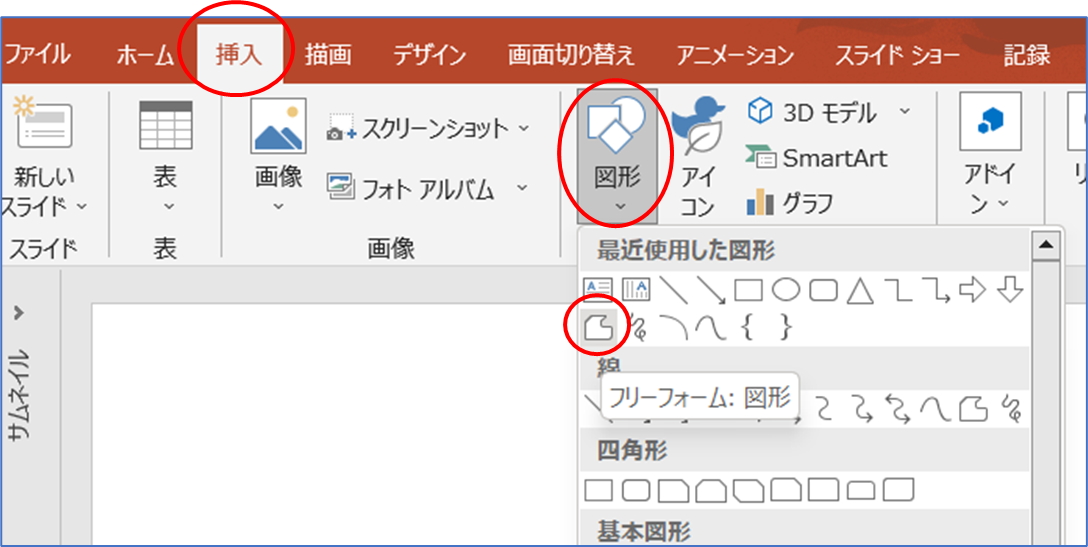Click the 3D モデル button
The height and width of the screenshot is (547, 1088).
813,111
